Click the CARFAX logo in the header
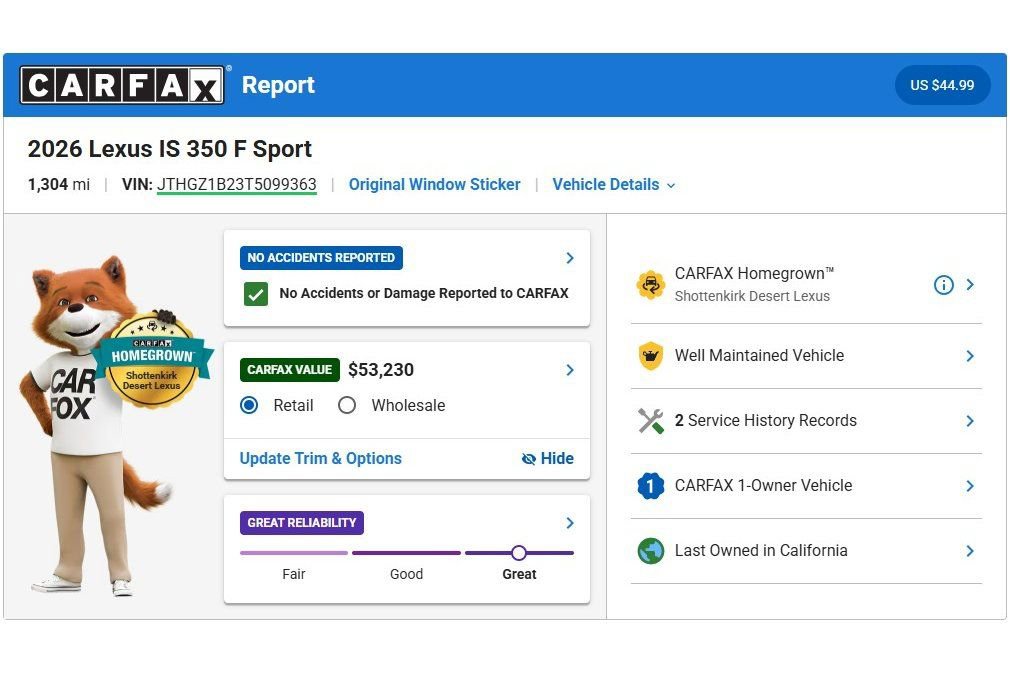 (122, 85)
